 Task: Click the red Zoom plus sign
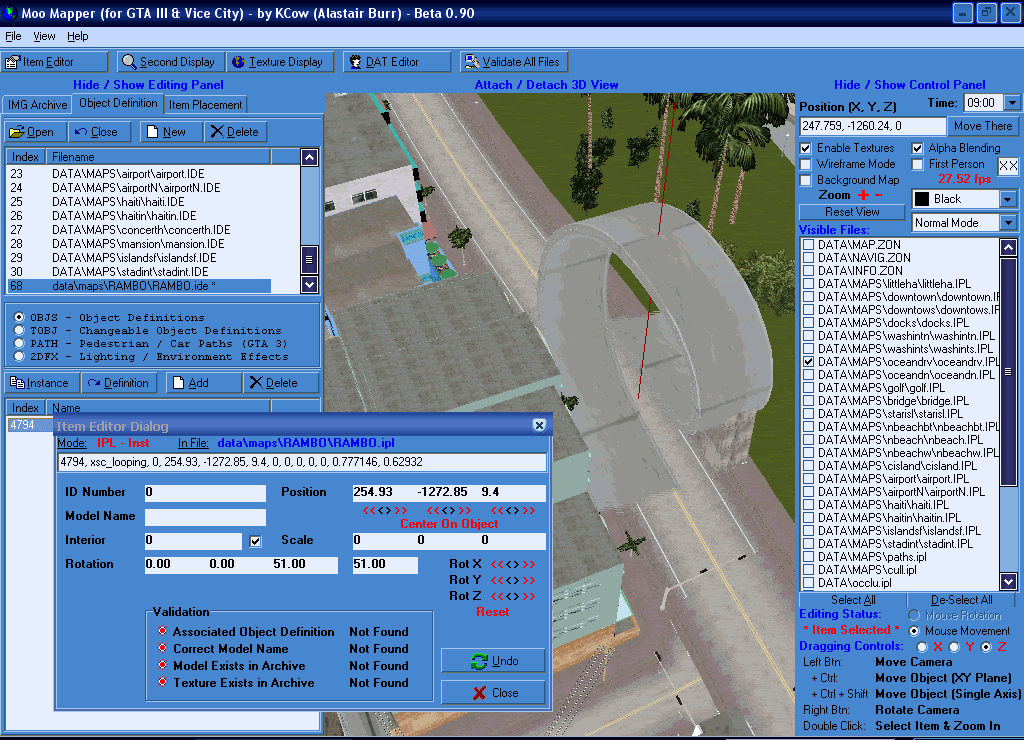863,195
